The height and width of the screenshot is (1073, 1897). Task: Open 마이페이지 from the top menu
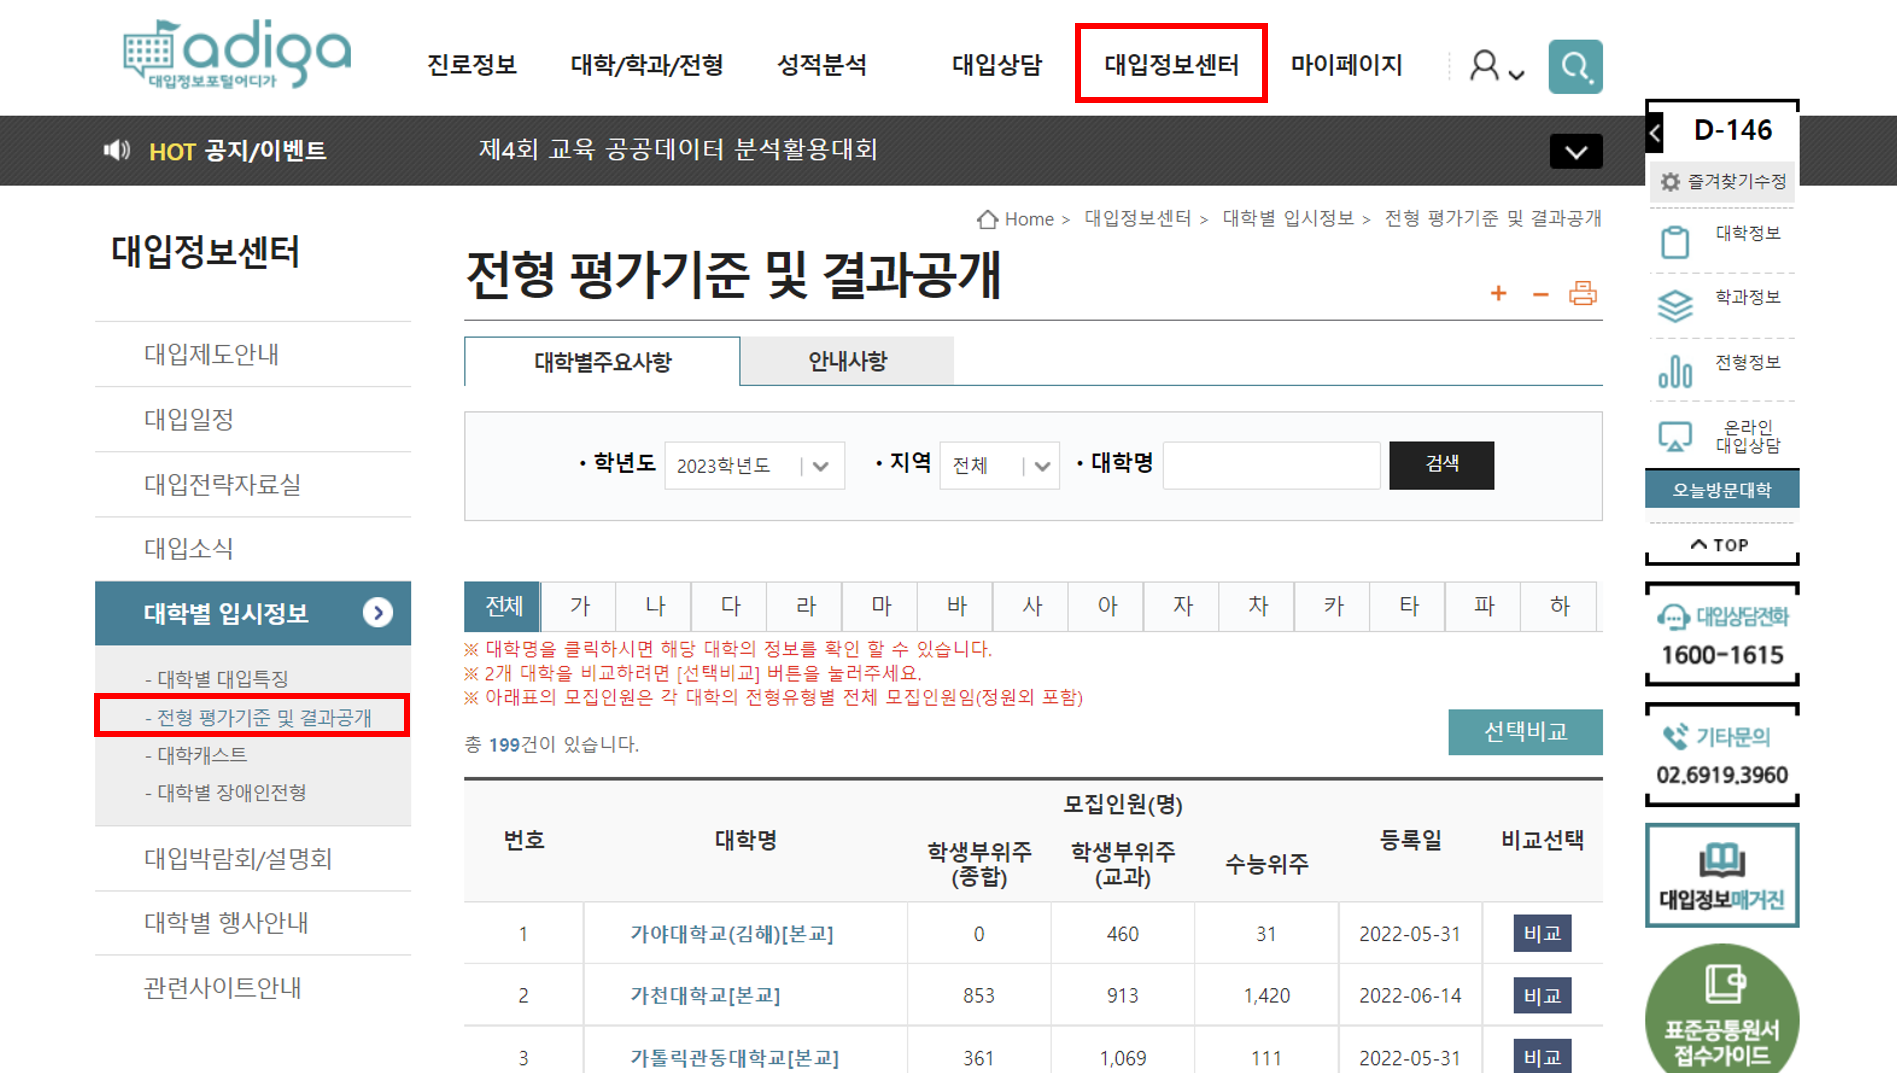(x=1346, y=64)
